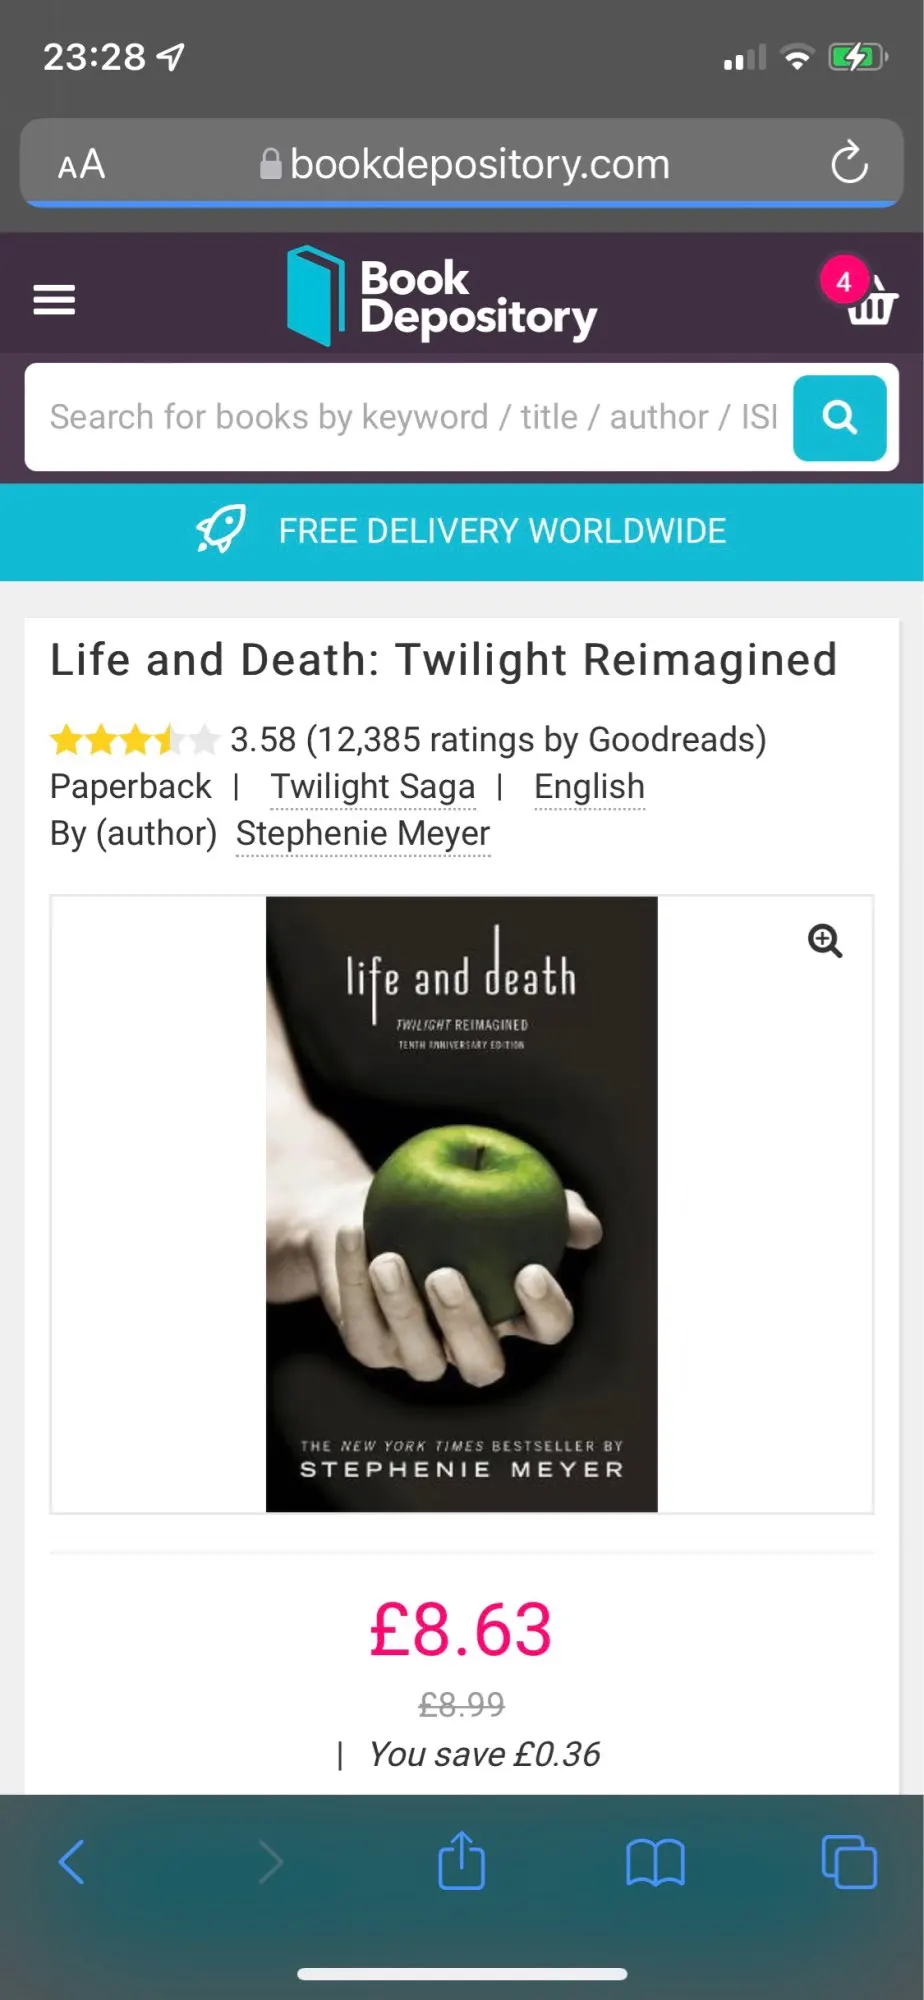Viewport: 924px width, 2000px height.
Task: Open author Stephenie Meyer's page
Action: 363,834
